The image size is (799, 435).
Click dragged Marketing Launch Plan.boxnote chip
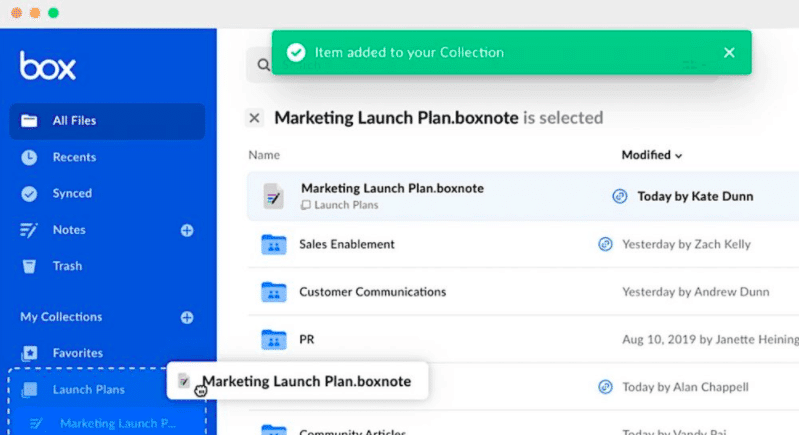click(298, 381)
